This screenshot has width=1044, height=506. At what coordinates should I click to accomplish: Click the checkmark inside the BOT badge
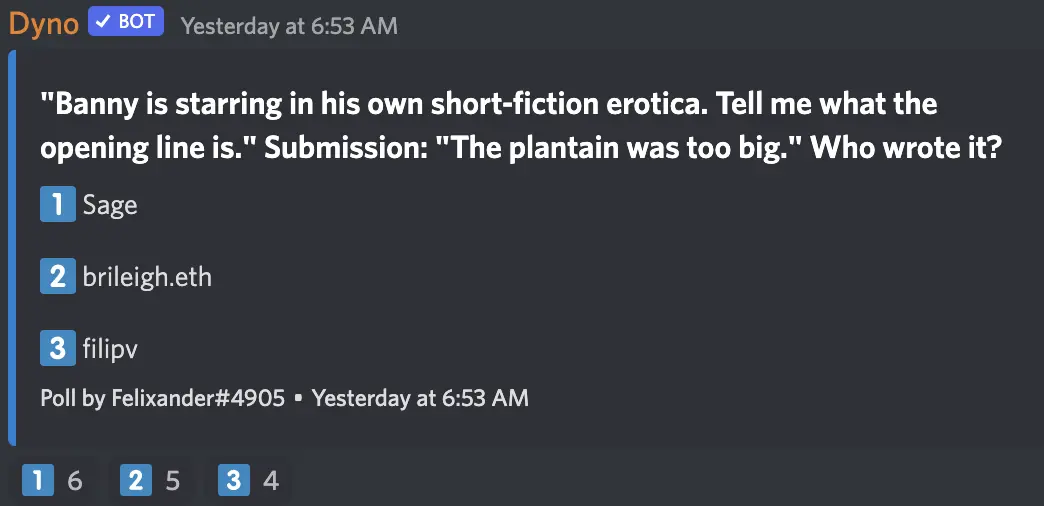coord(105,22)
